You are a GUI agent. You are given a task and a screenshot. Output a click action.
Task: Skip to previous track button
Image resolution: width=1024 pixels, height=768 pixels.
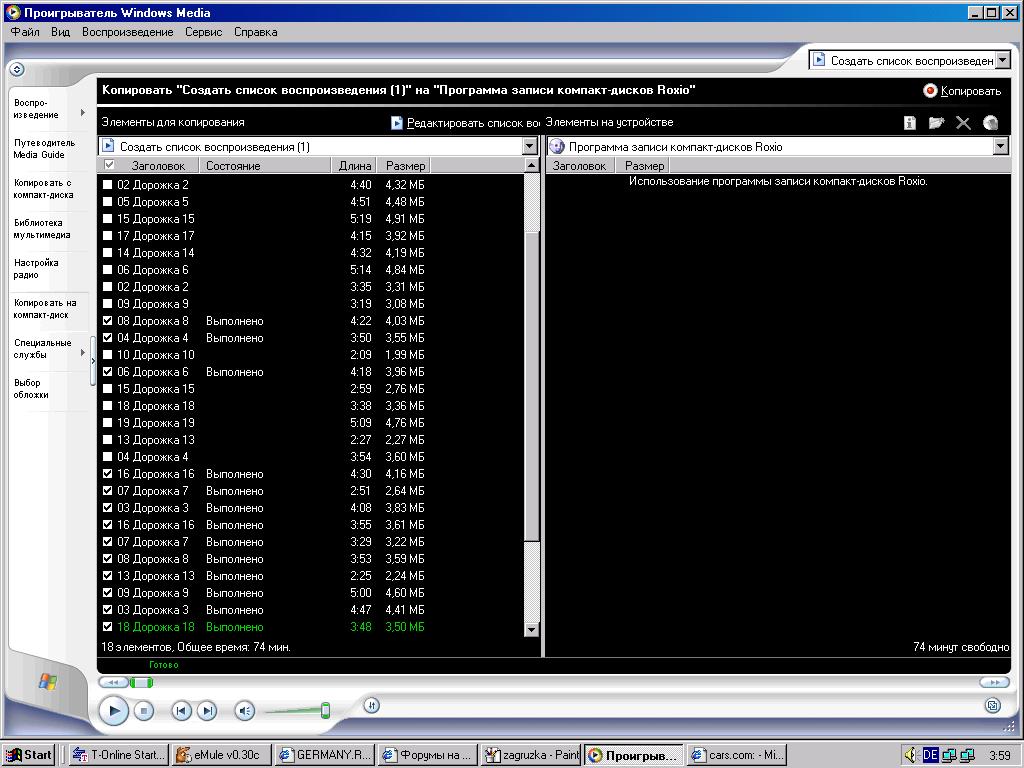coord(182,711)
